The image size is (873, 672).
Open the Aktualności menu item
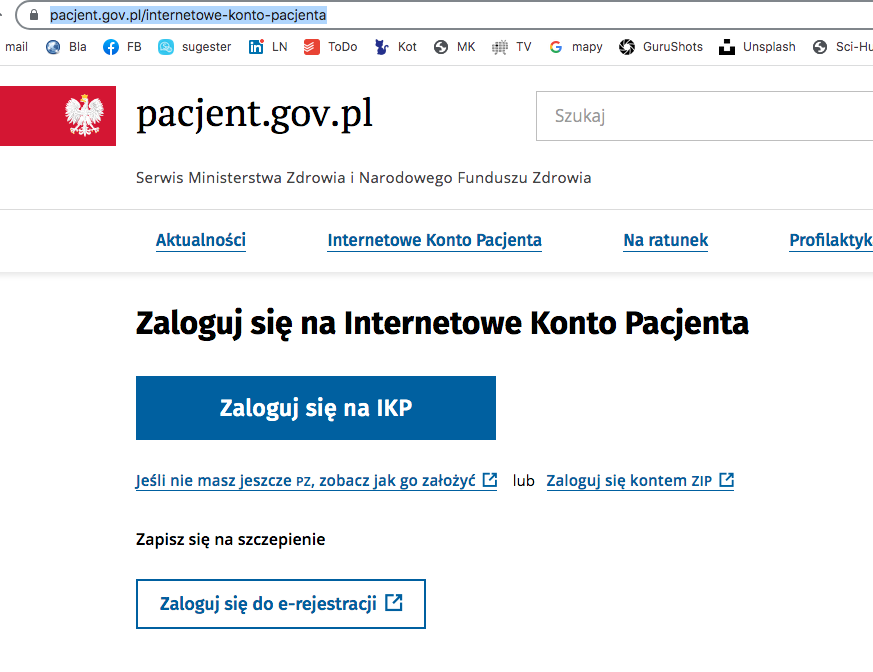(x=200, y=241)
